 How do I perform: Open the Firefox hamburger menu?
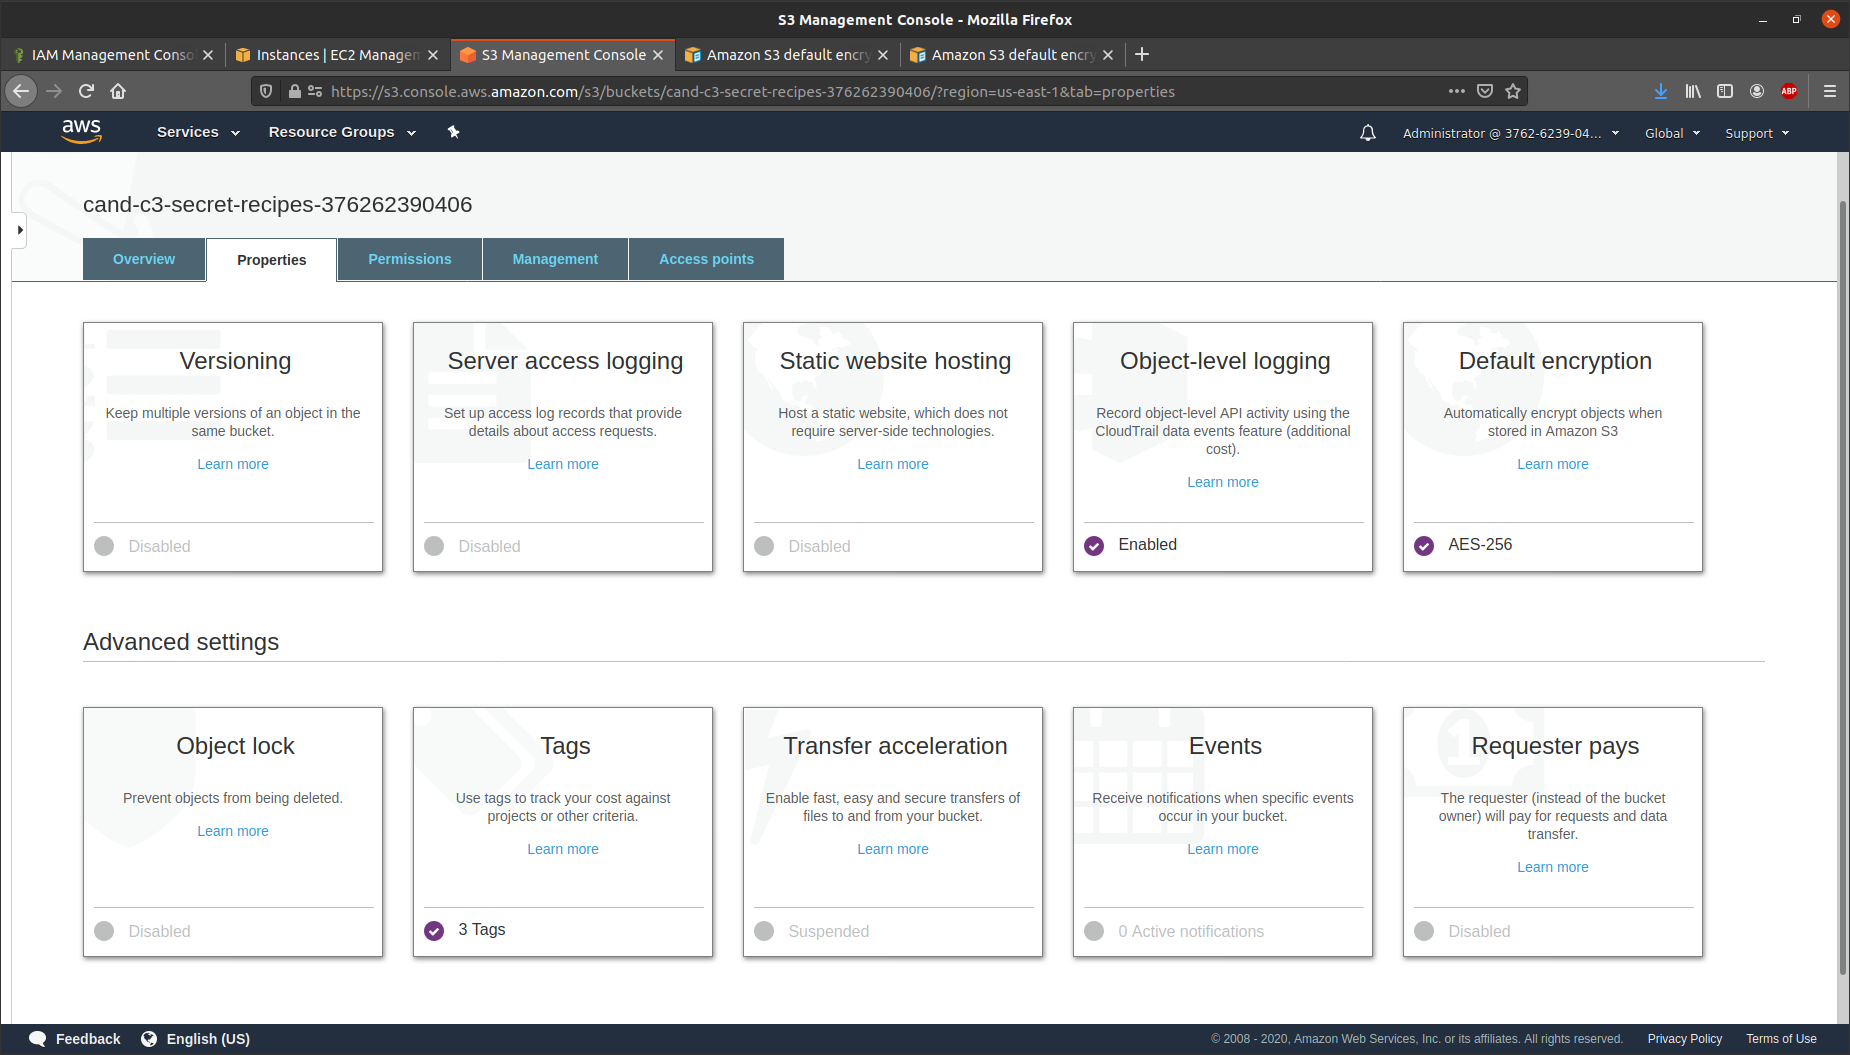tap(1830, 91)
